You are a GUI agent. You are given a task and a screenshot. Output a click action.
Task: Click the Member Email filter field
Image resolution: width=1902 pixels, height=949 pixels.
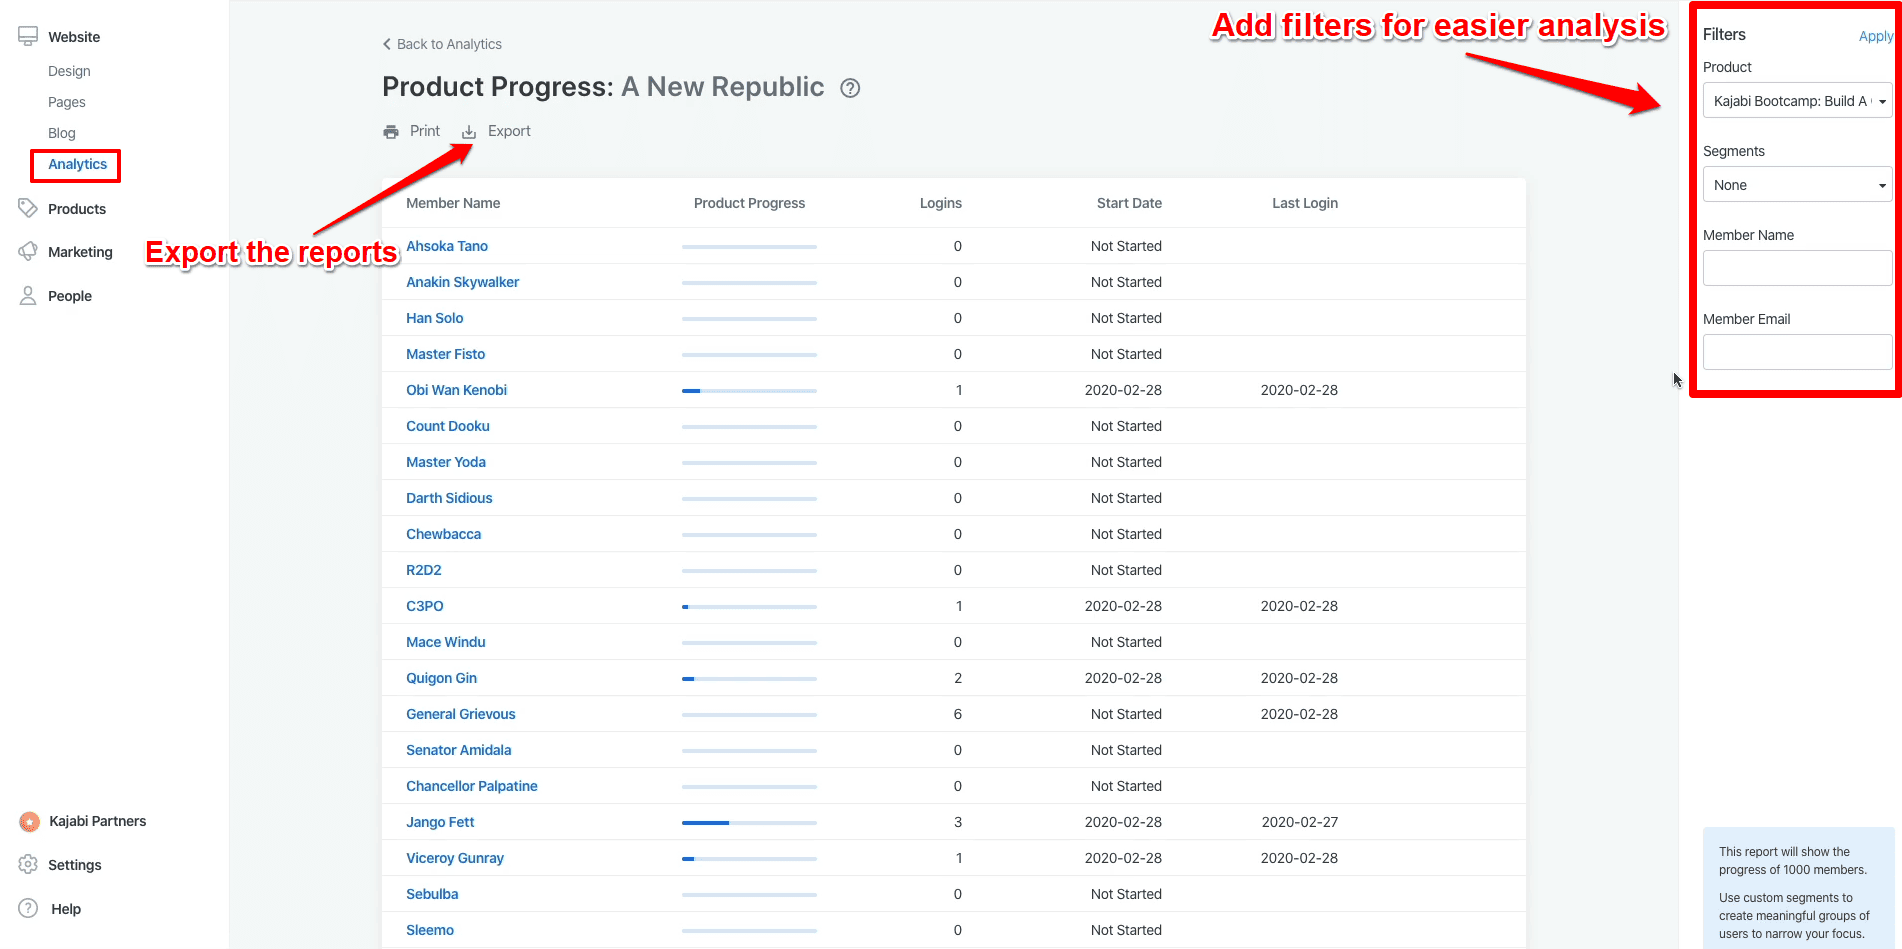tap(1797, 352)
